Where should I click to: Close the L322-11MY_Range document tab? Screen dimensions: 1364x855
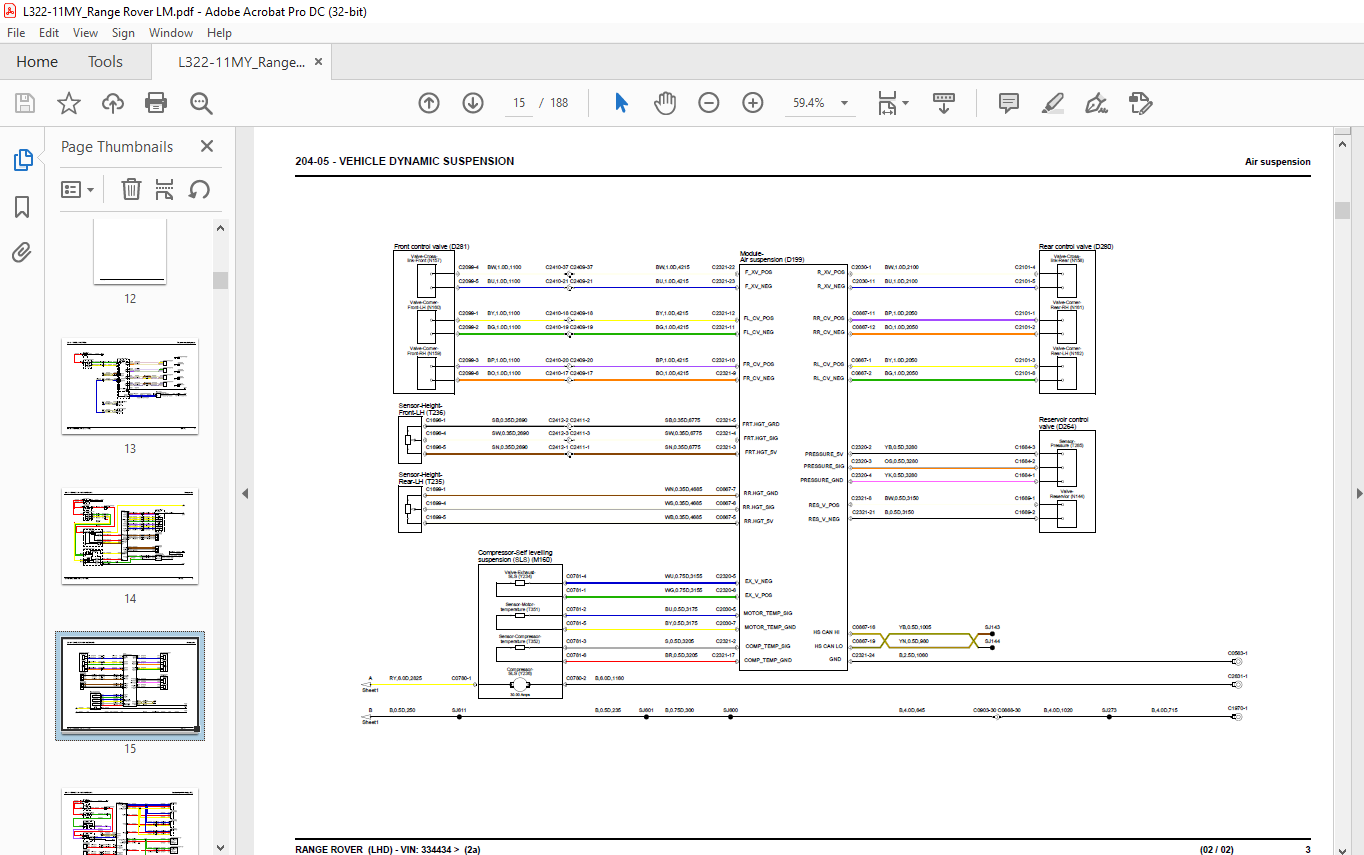(x=319, y=62)
